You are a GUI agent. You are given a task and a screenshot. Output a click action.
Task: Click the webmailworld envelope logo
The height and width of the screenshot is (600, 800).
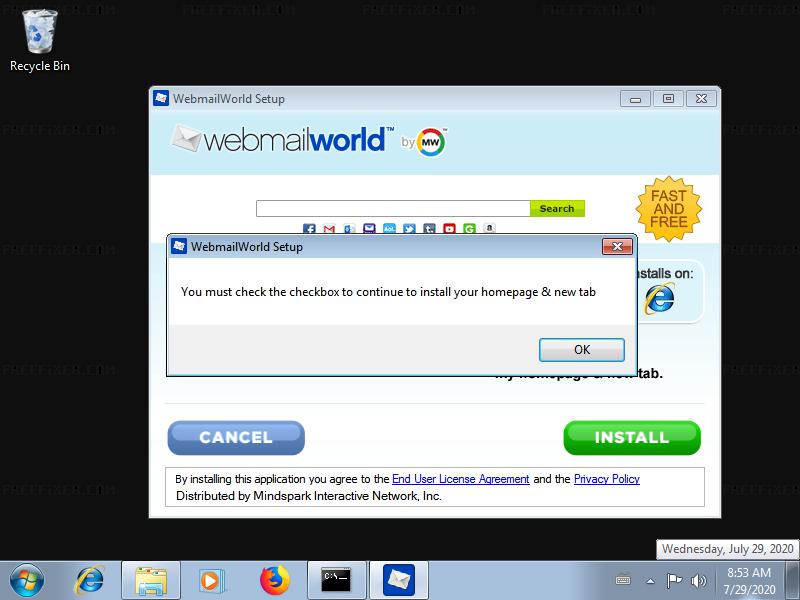[x=186, y=138]
